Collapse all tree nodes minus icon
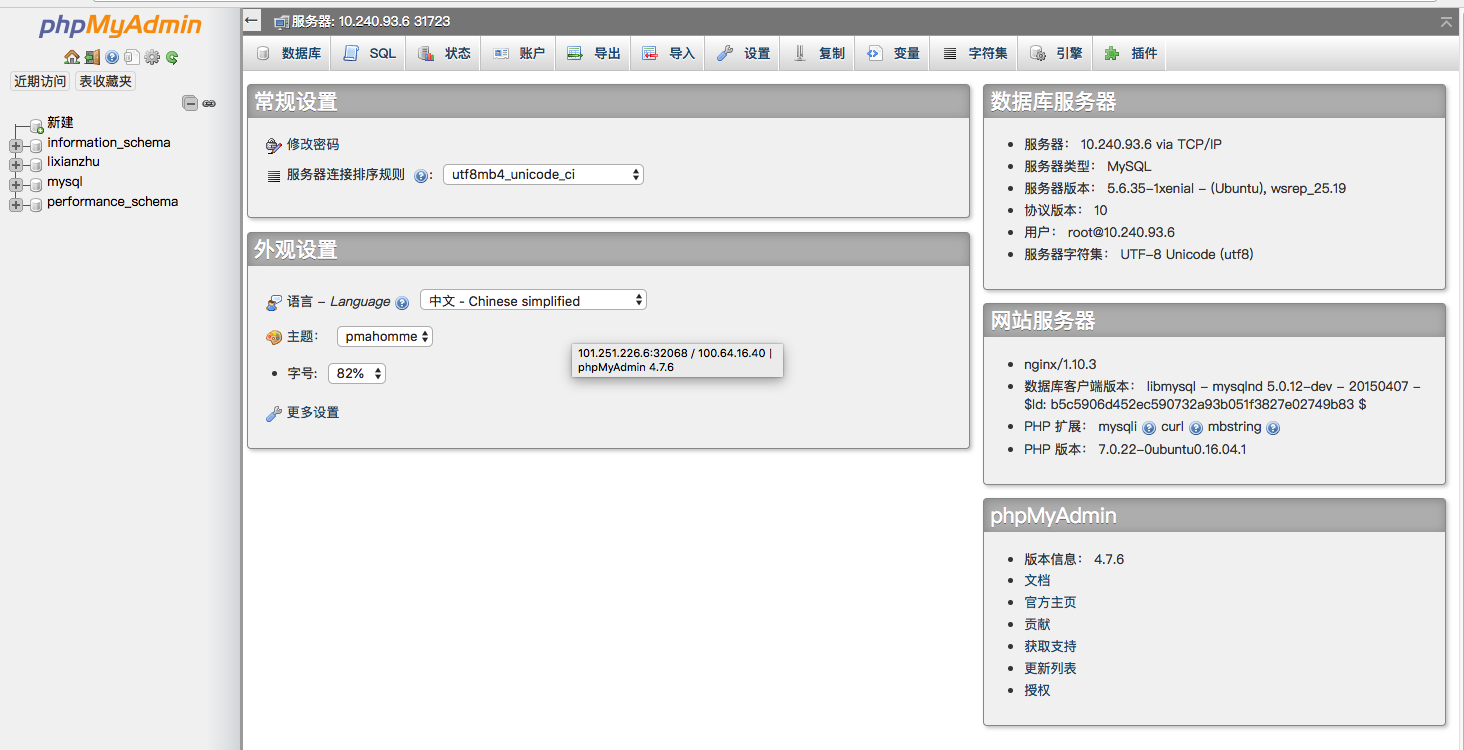The height and width of the screenshot is (750, 1464). coord(190,103)
